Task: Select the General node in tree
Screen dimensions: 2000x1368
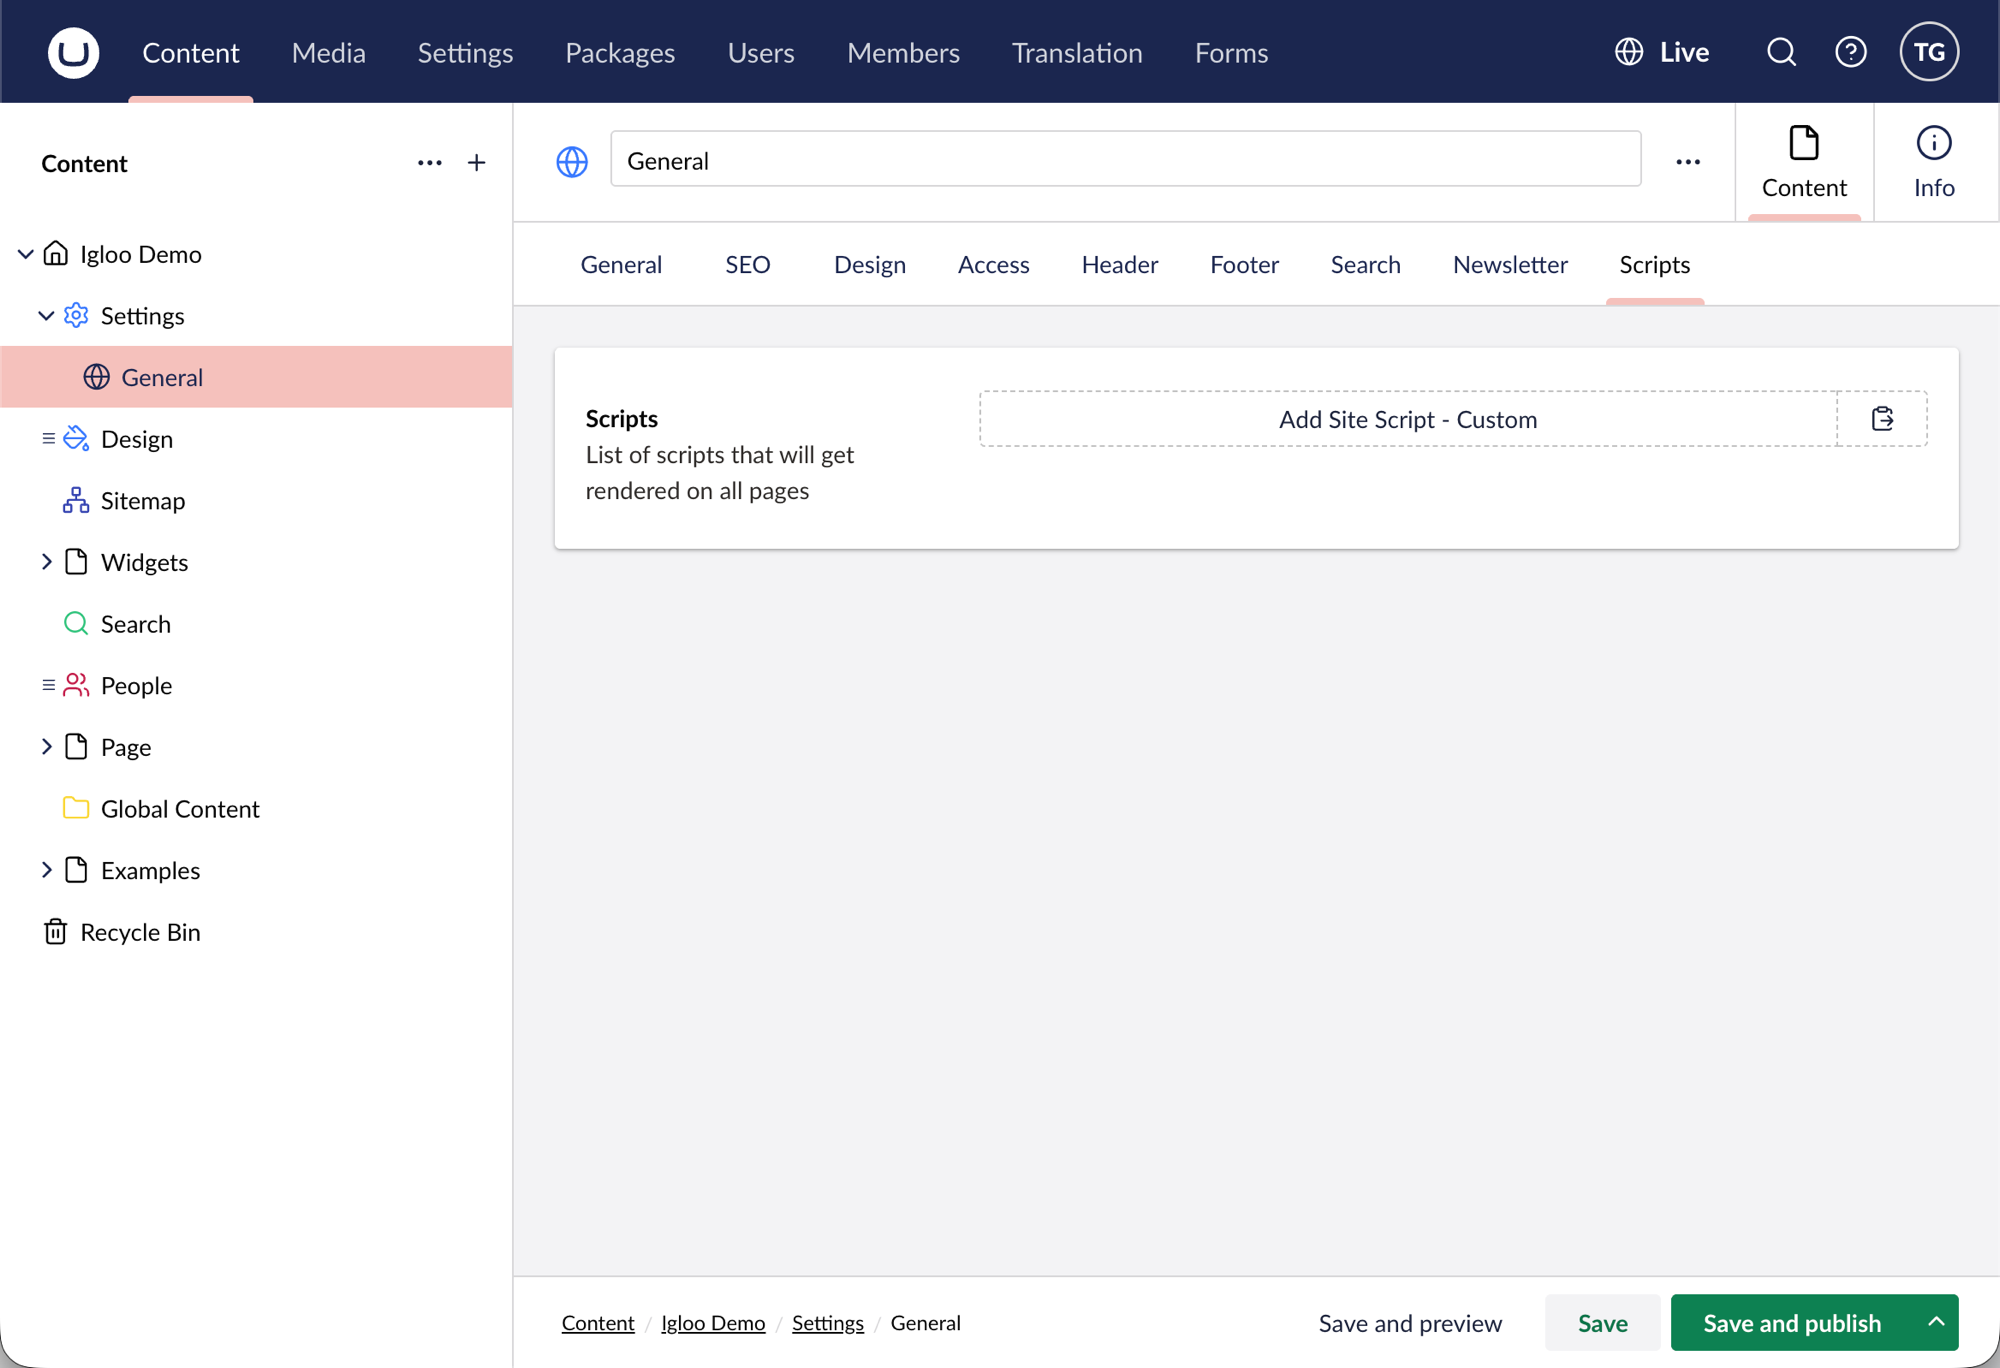Action: tap(256, 377)
